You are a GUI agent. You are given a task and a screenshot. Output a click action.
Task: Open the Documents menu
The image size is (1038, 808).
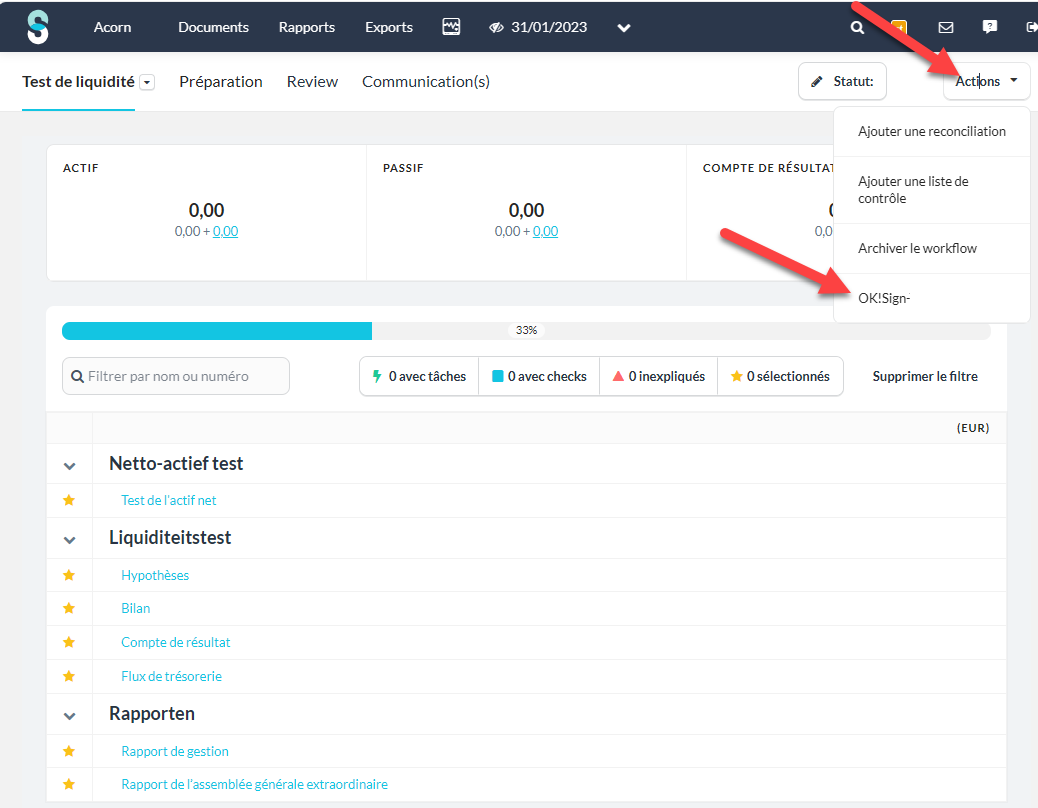[213, 27]
